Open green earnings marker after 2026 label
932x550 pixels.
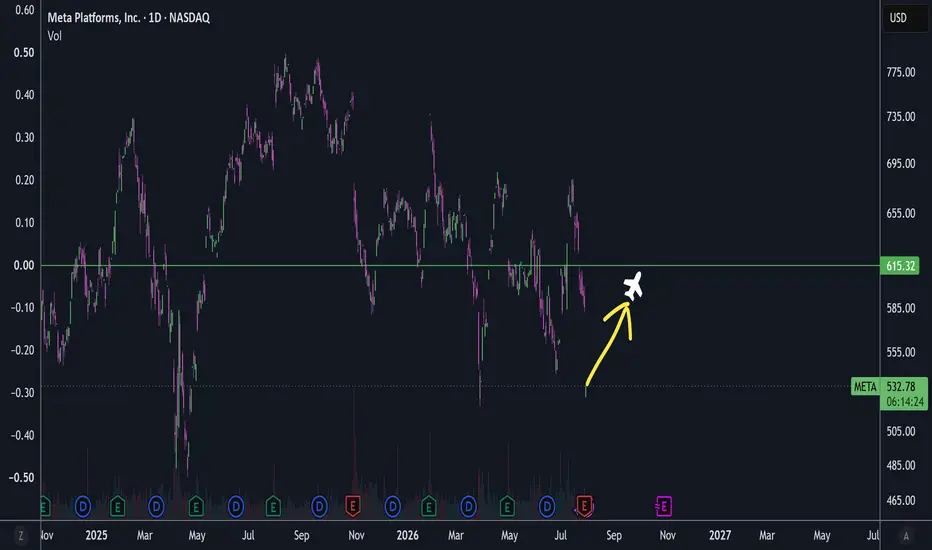click(x=429, y=507)
